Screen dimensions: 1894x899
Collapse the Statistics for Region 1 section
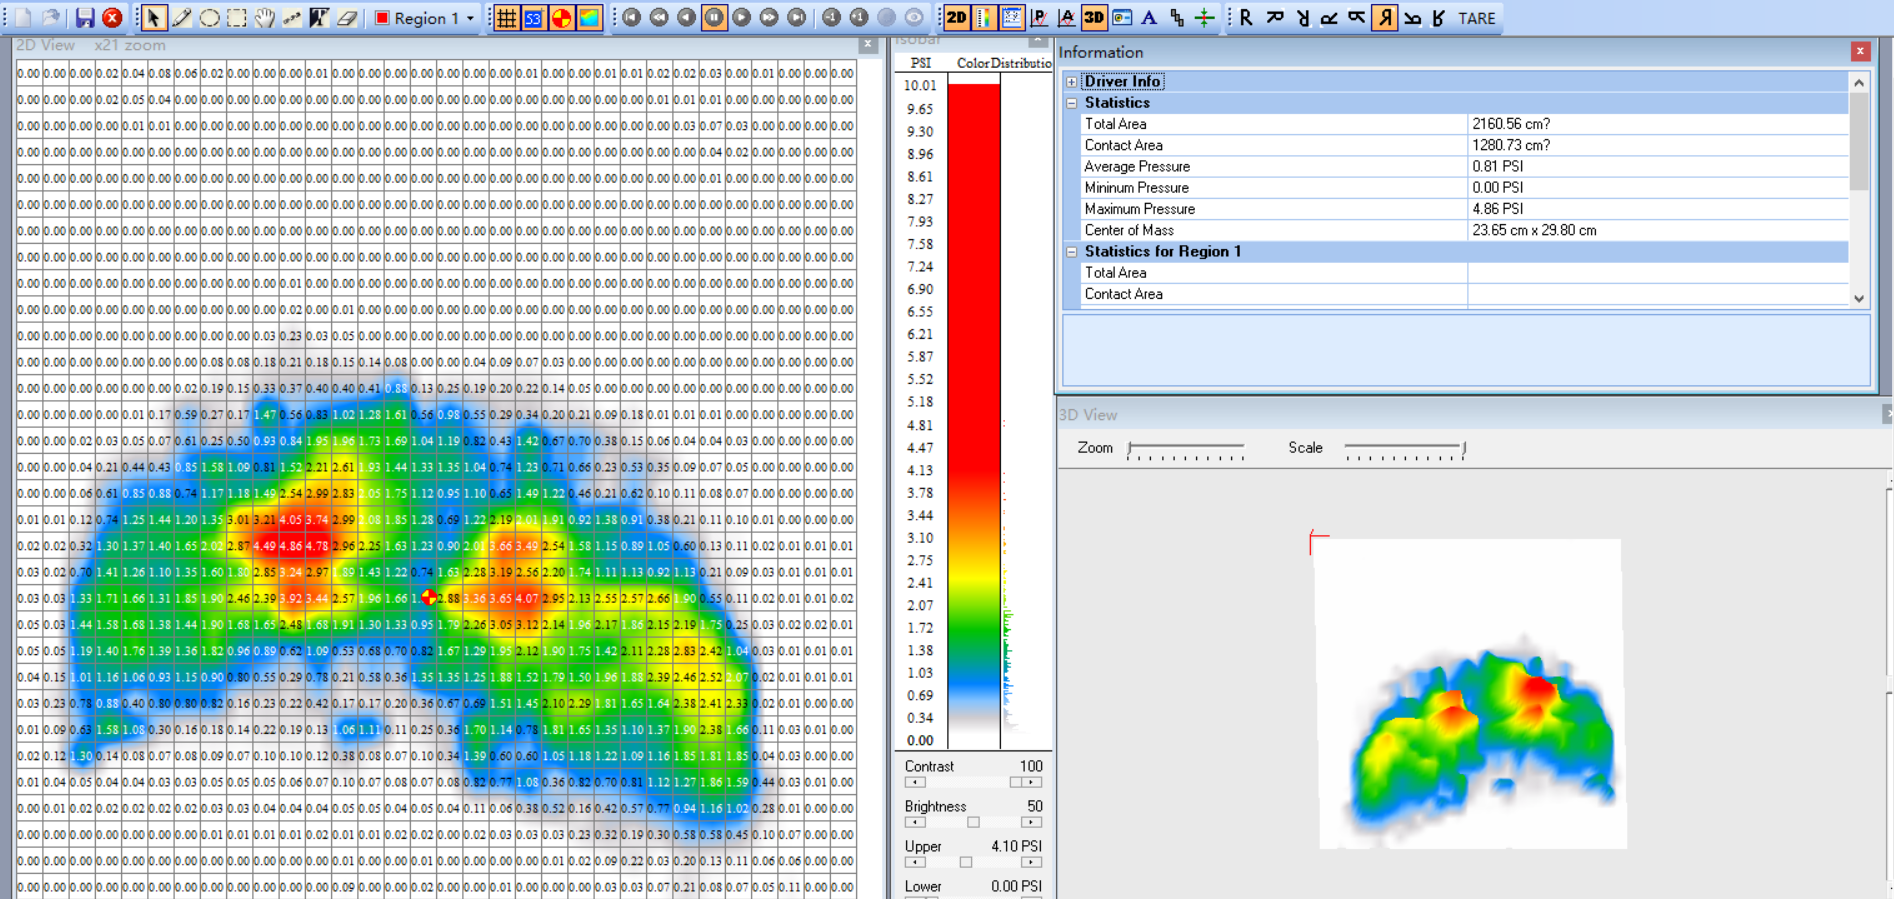(1072, 252)
